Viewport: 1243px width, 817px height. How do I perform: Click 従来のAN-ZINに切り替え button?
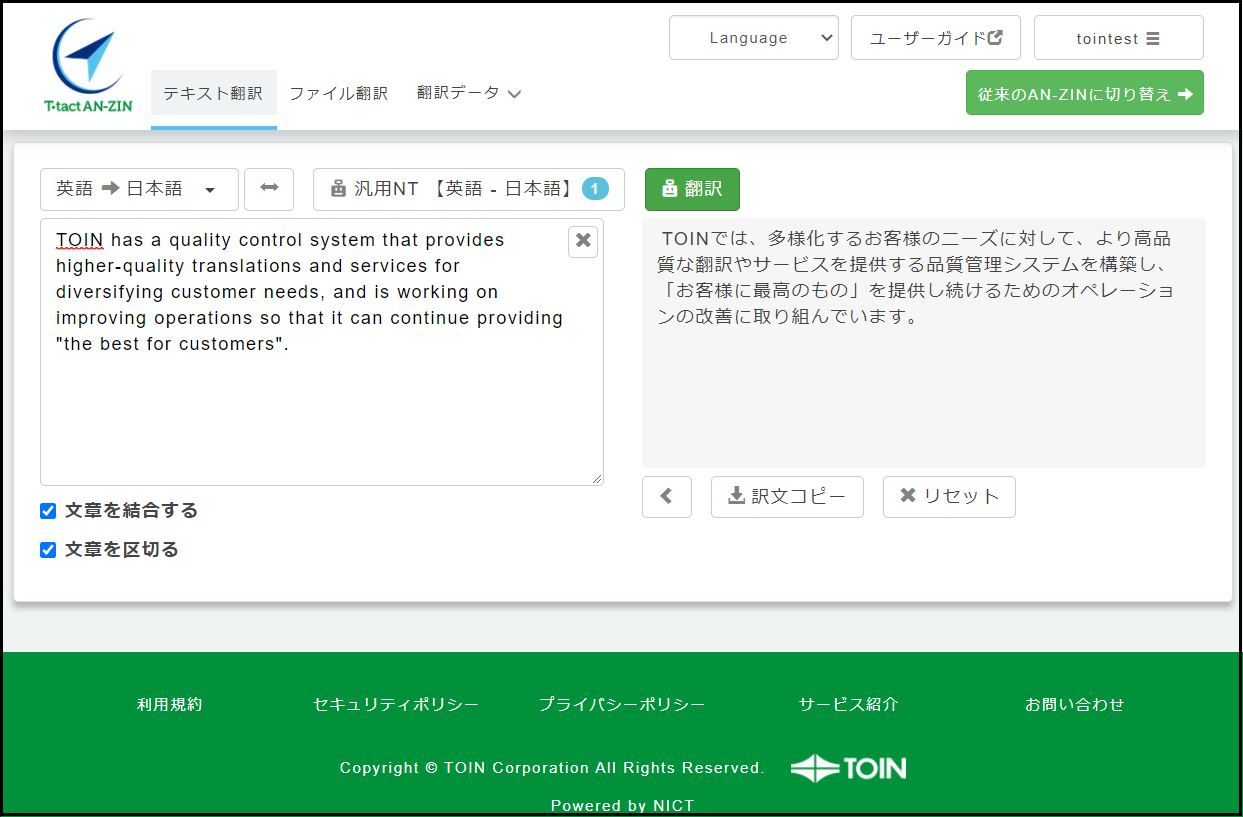[1085, 93]
